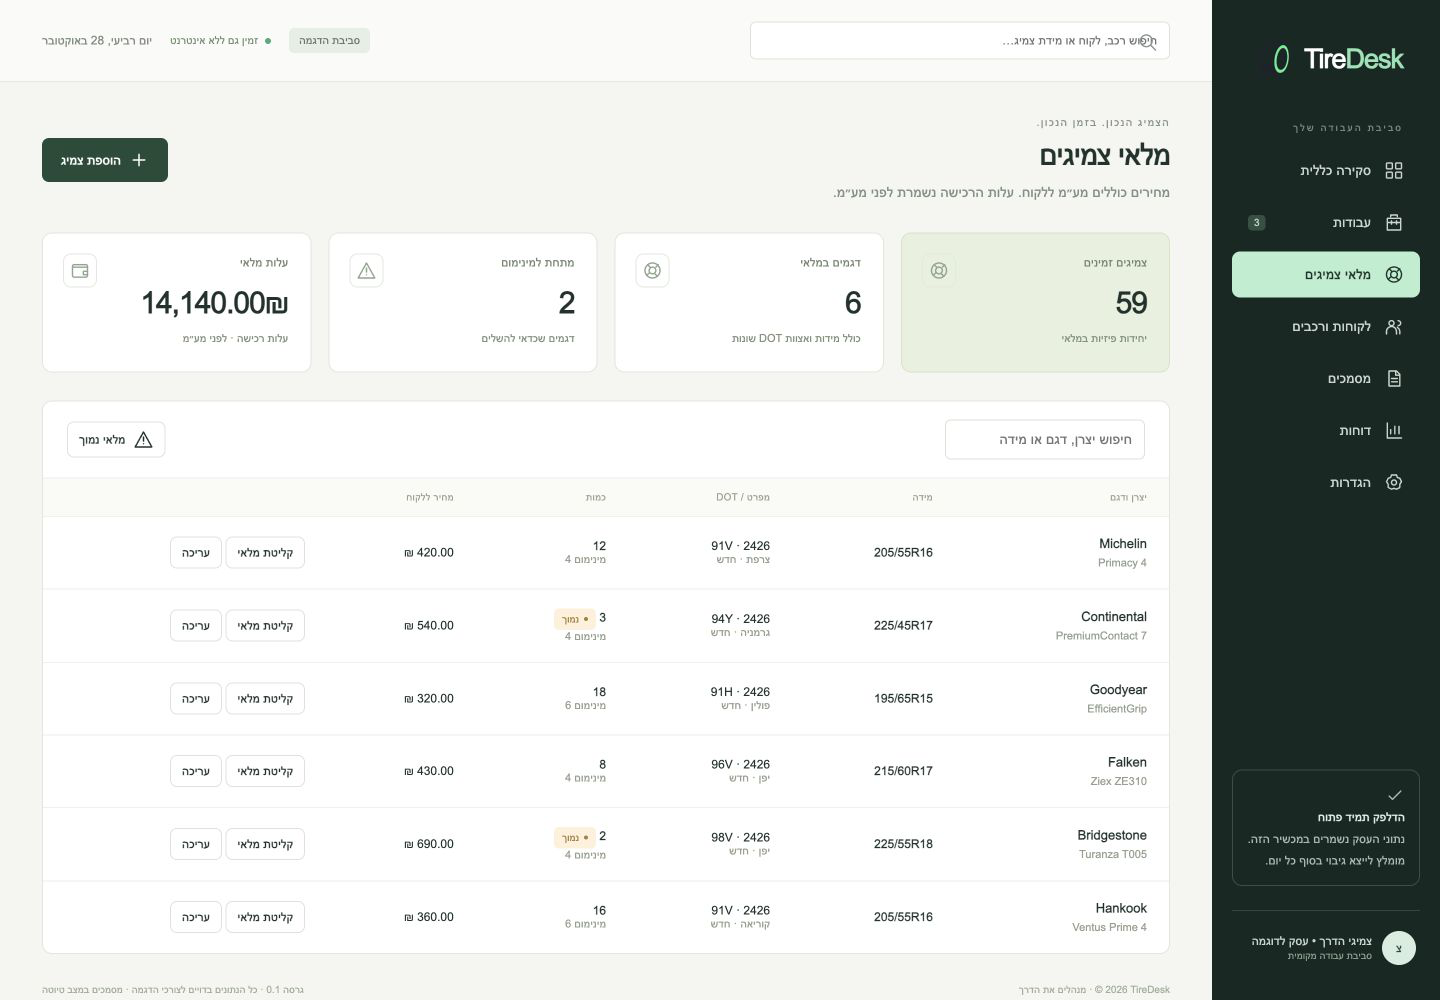Viewport: 1440px width, 1000px height.
Task: Click the search magnifier icon in top bar
Action: [1148, 41]
